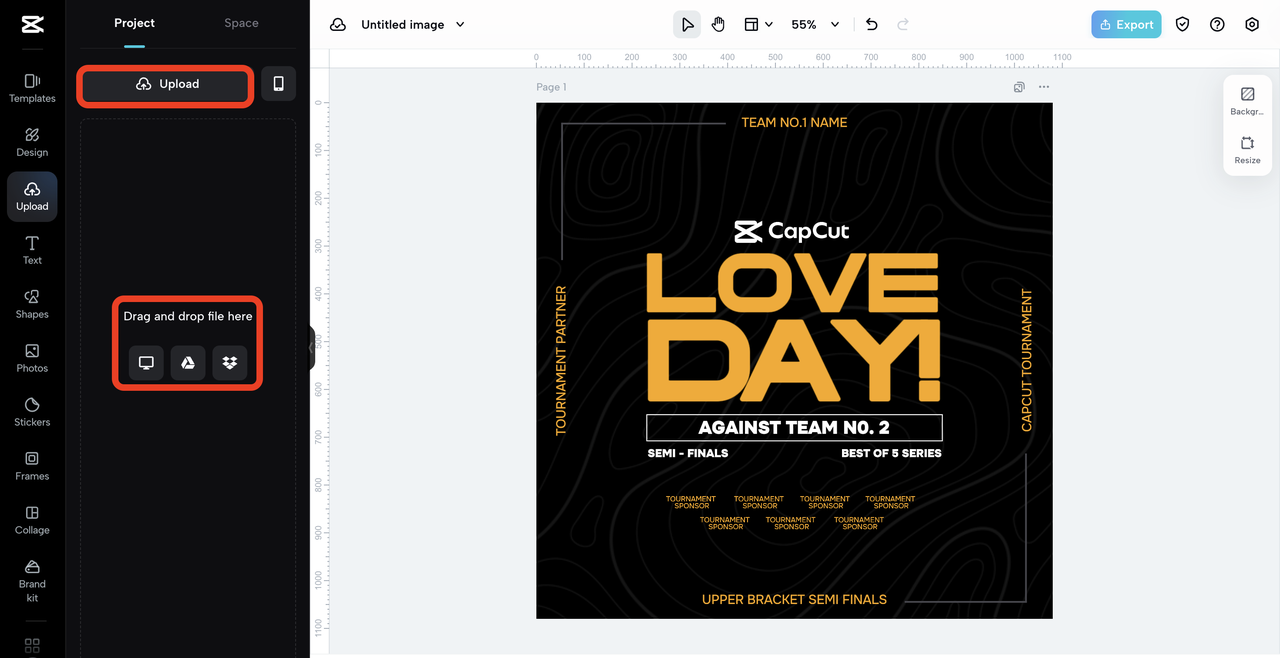Click the undo arrow
The width and height of the screenshot is (1280, 658).
coord(871,24)
